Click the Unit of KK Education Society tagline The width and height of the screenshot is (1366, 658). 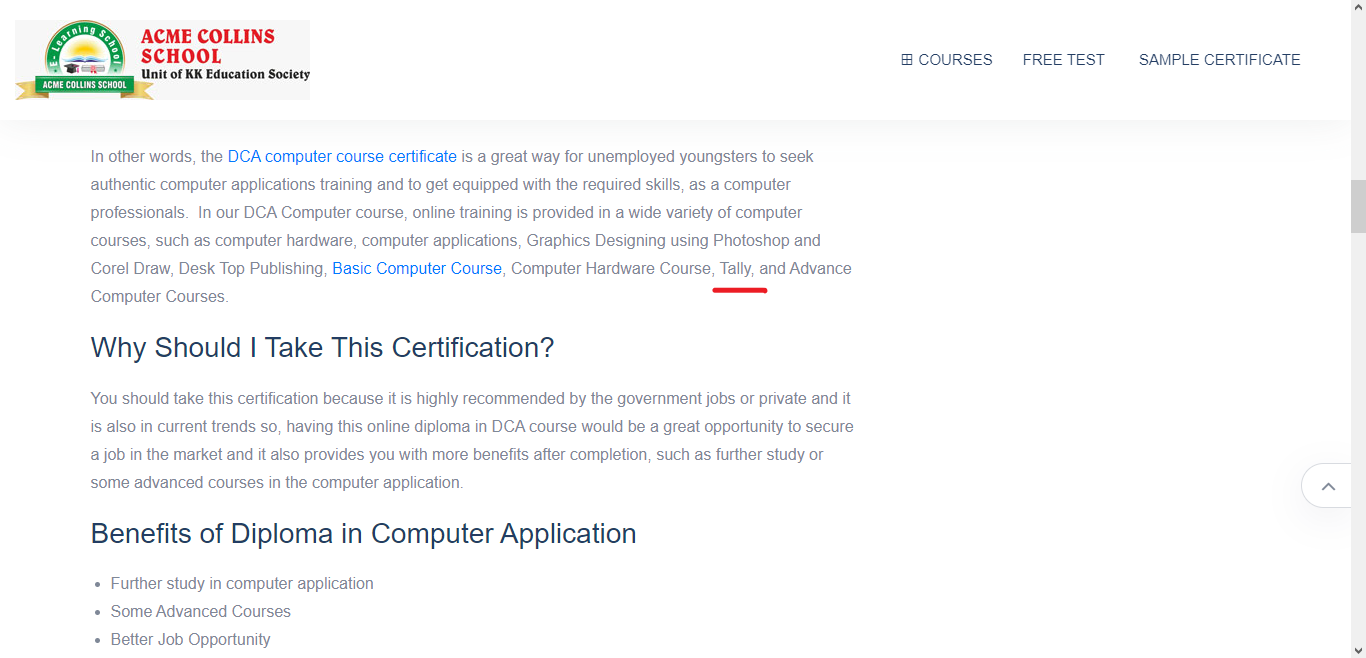(225, 75)
